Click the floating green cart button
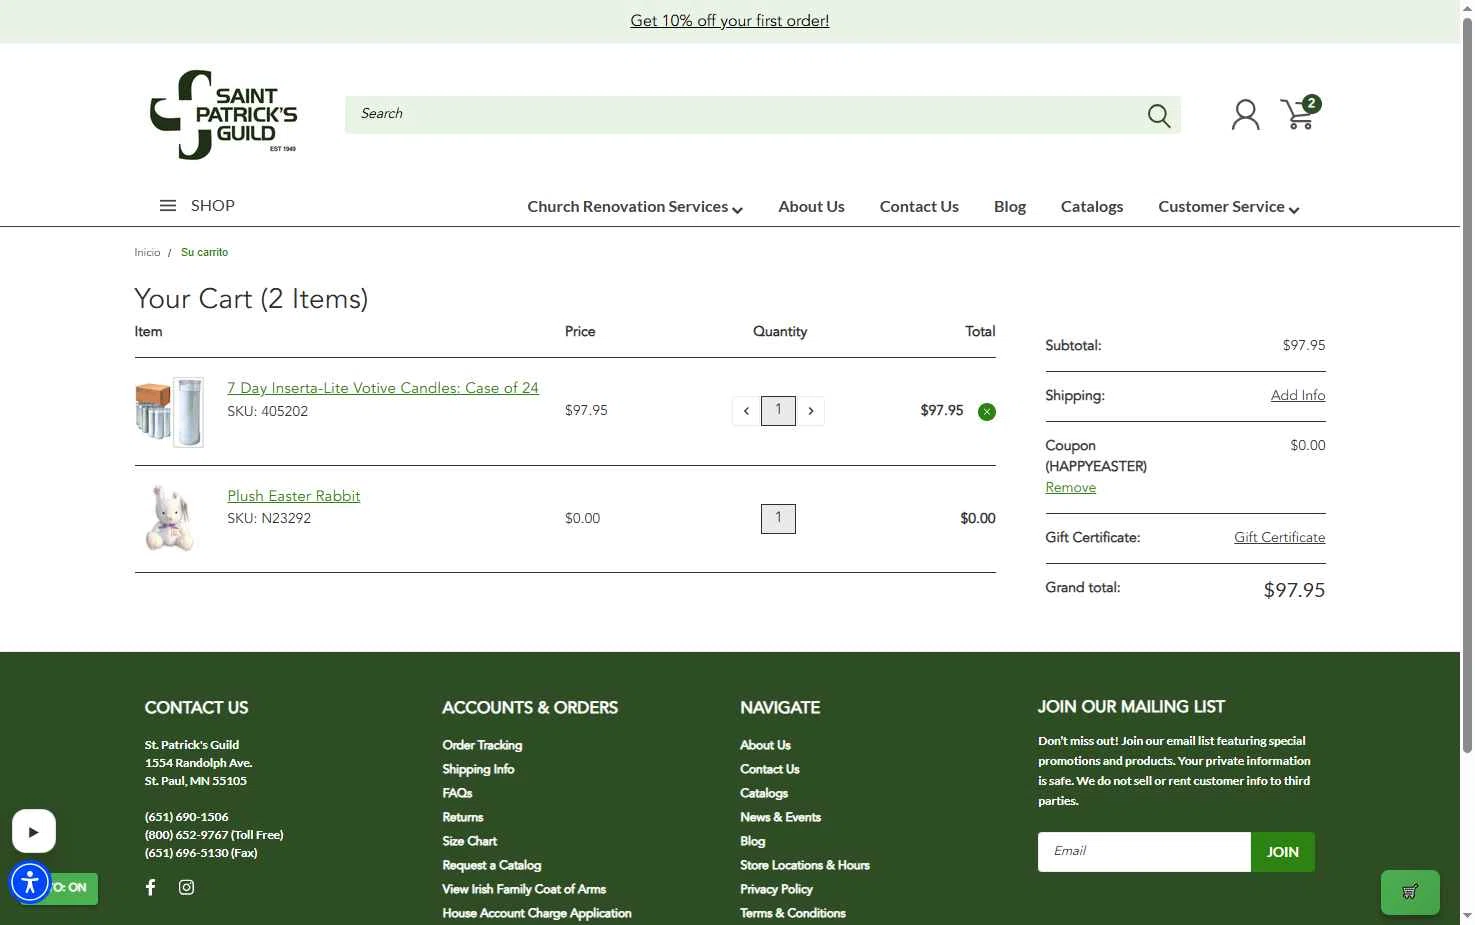This screenshot has height=925, width=1475. point(1410,892)
